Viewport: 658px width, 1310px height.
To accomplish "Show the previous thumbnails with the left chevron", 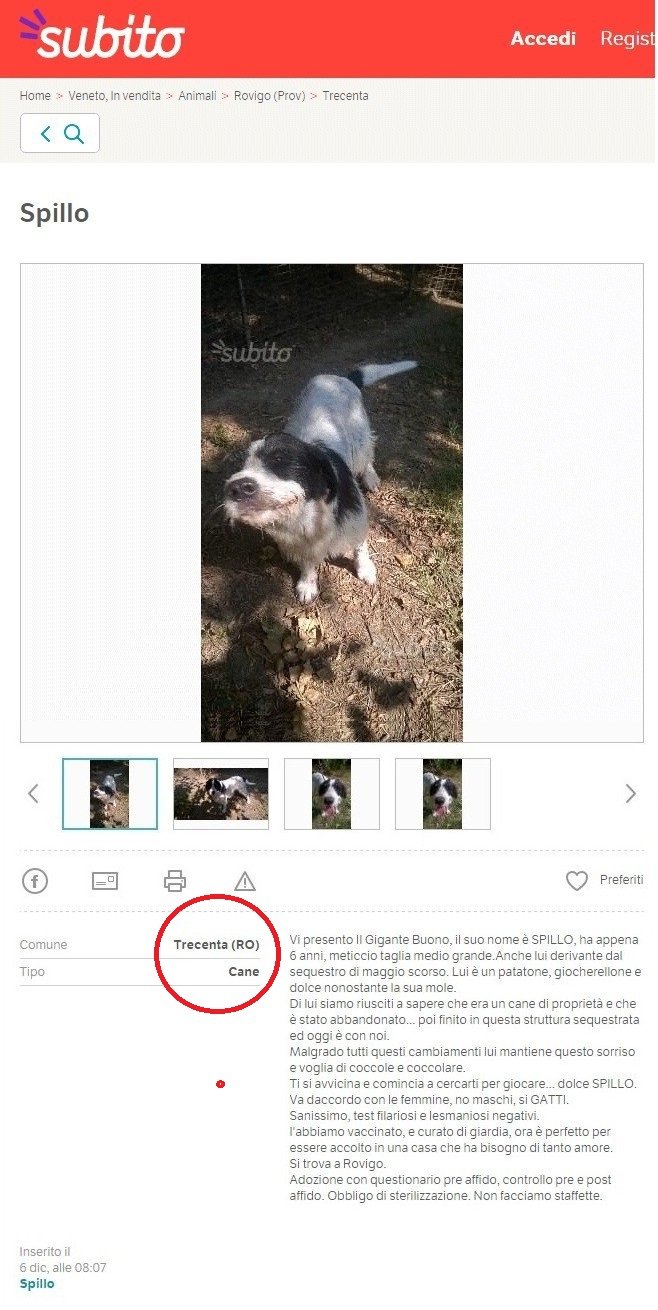I will [x=33, y=794].
